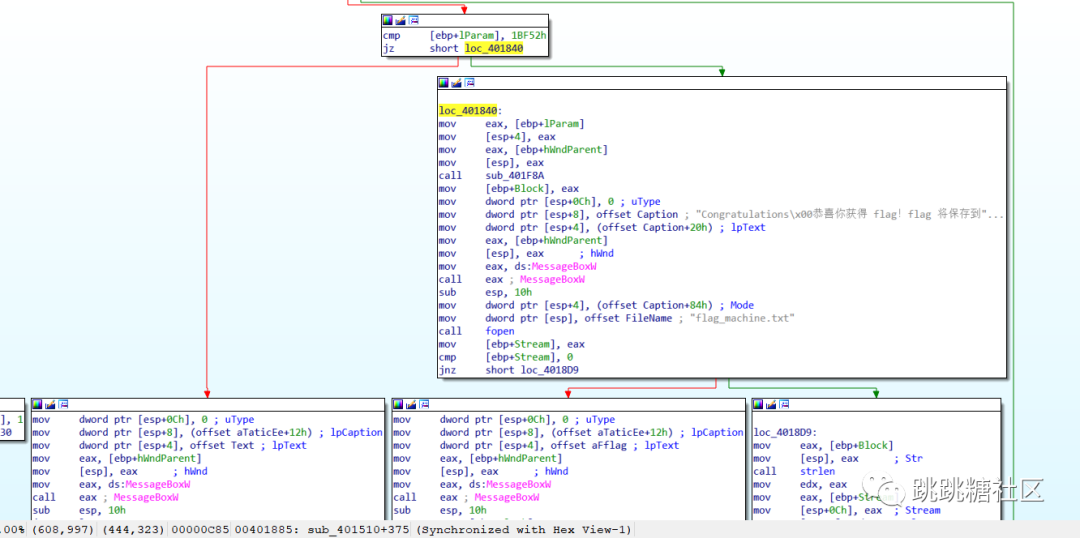Click the 'loc_401840:' label in the large block
Screen dimensions: 1080x538
[470, 111]
